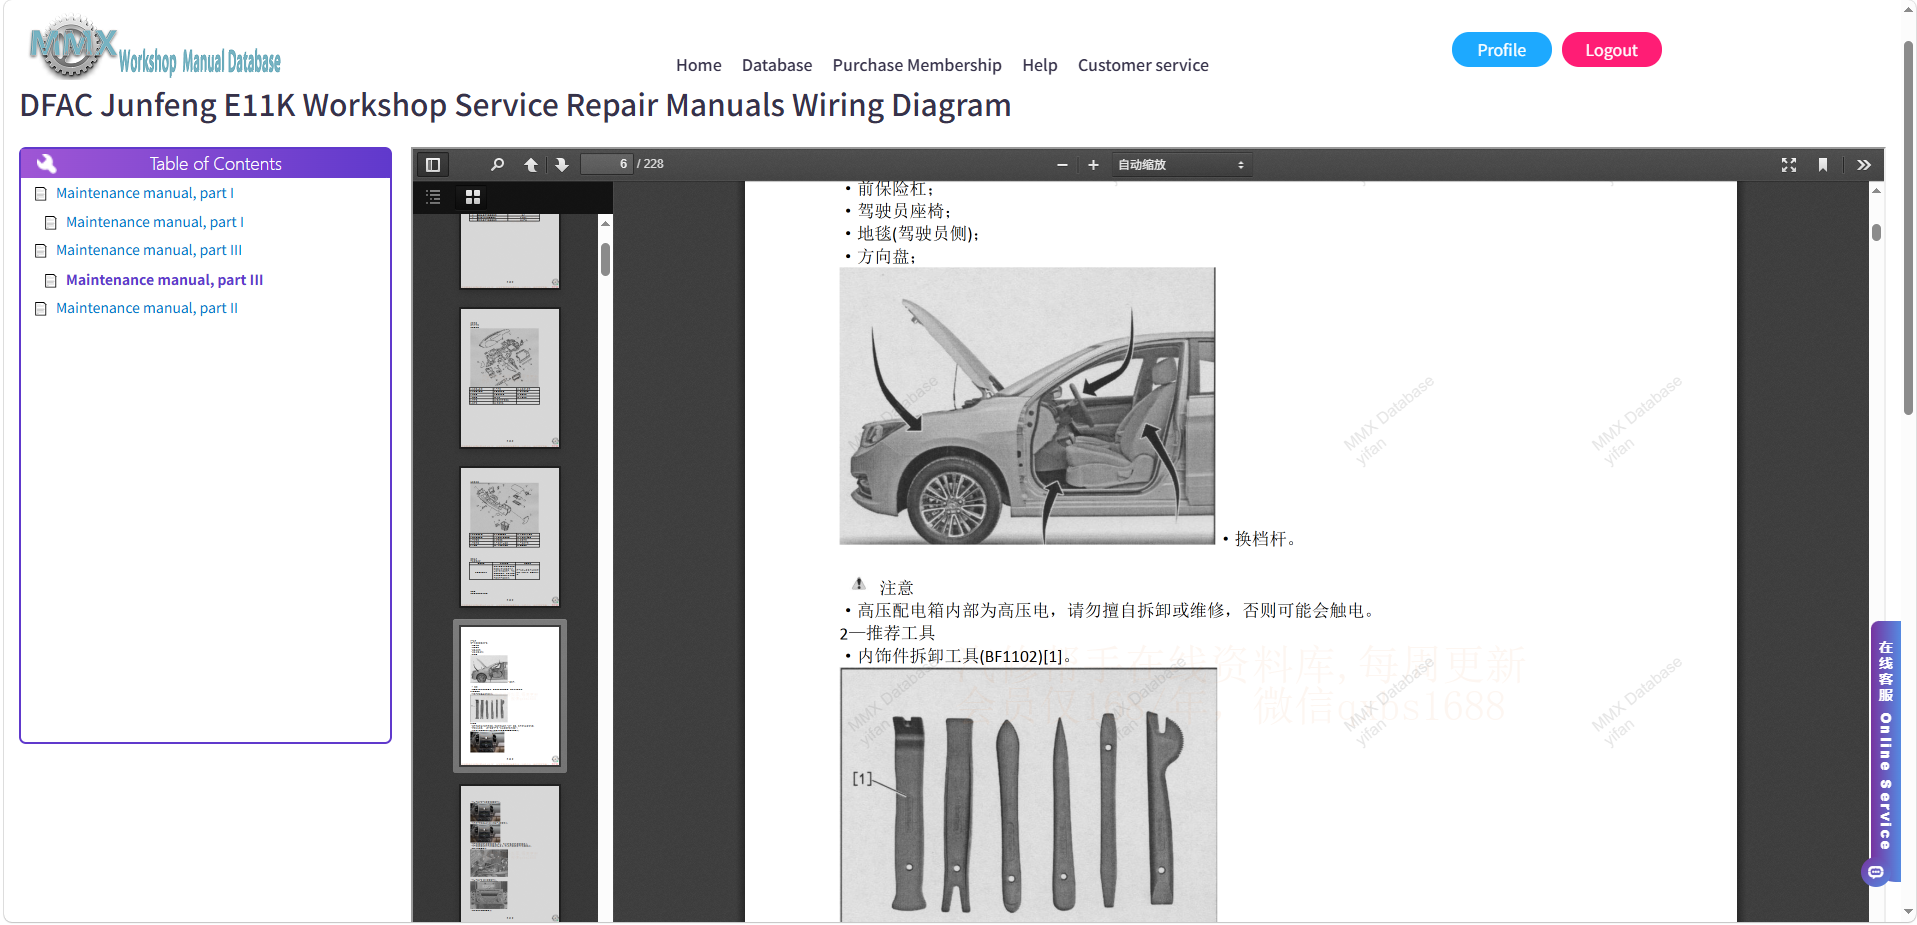Click the thumbnail sidebar scrollbar handle
This screenshot has width=1917, height=925.
[605, 259]
